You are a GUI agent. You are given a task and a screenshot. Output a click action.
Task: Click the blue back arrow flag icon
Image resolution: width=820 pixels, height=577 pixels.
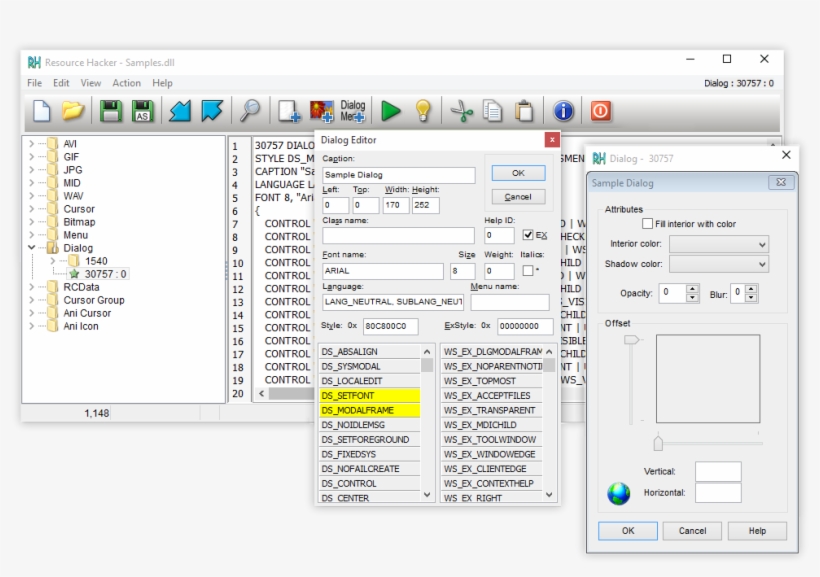[x=180, y=111]
